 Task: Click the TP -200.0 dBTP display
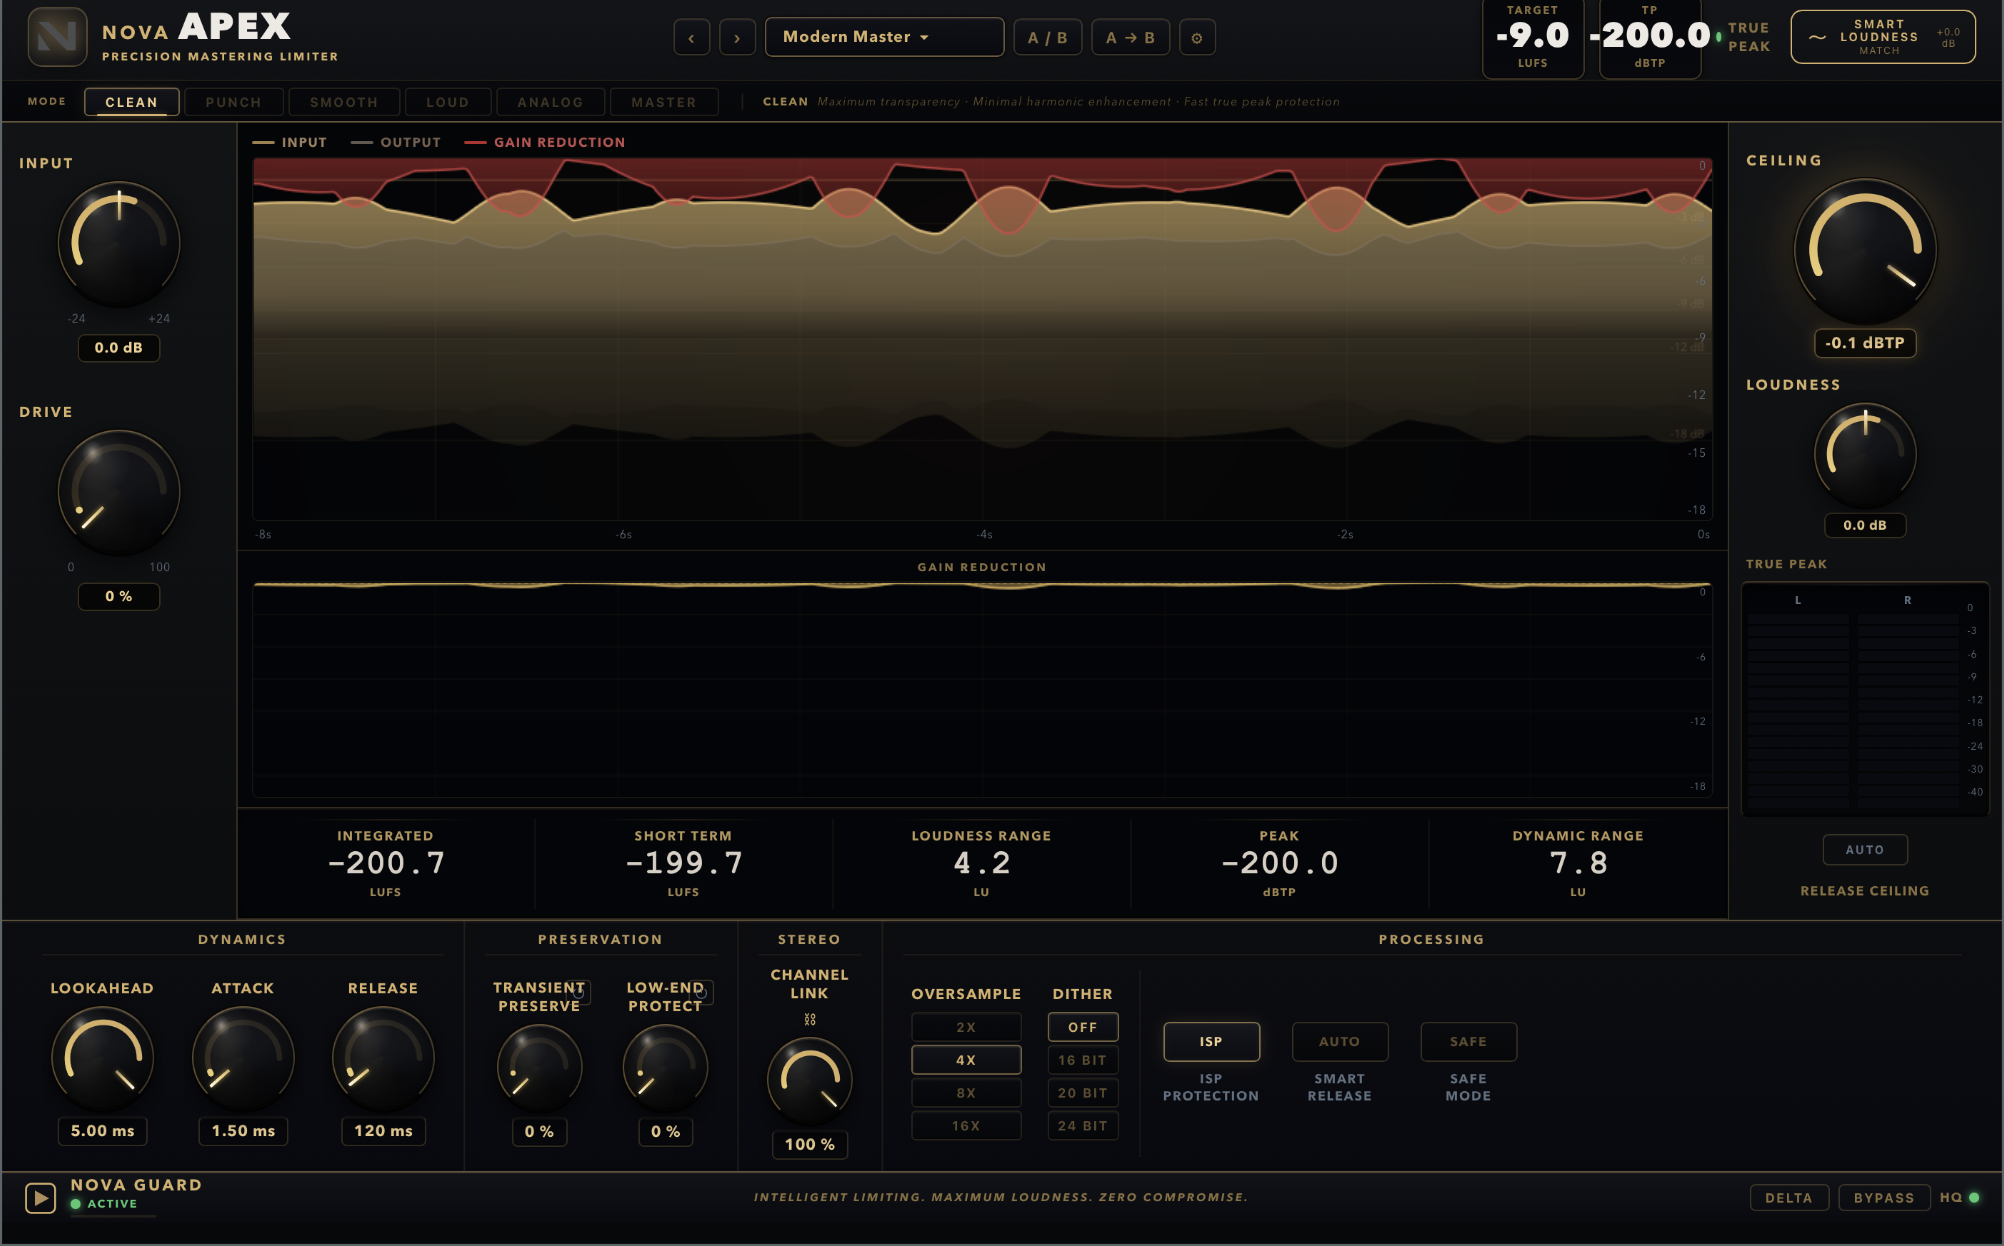[1650, 38]
